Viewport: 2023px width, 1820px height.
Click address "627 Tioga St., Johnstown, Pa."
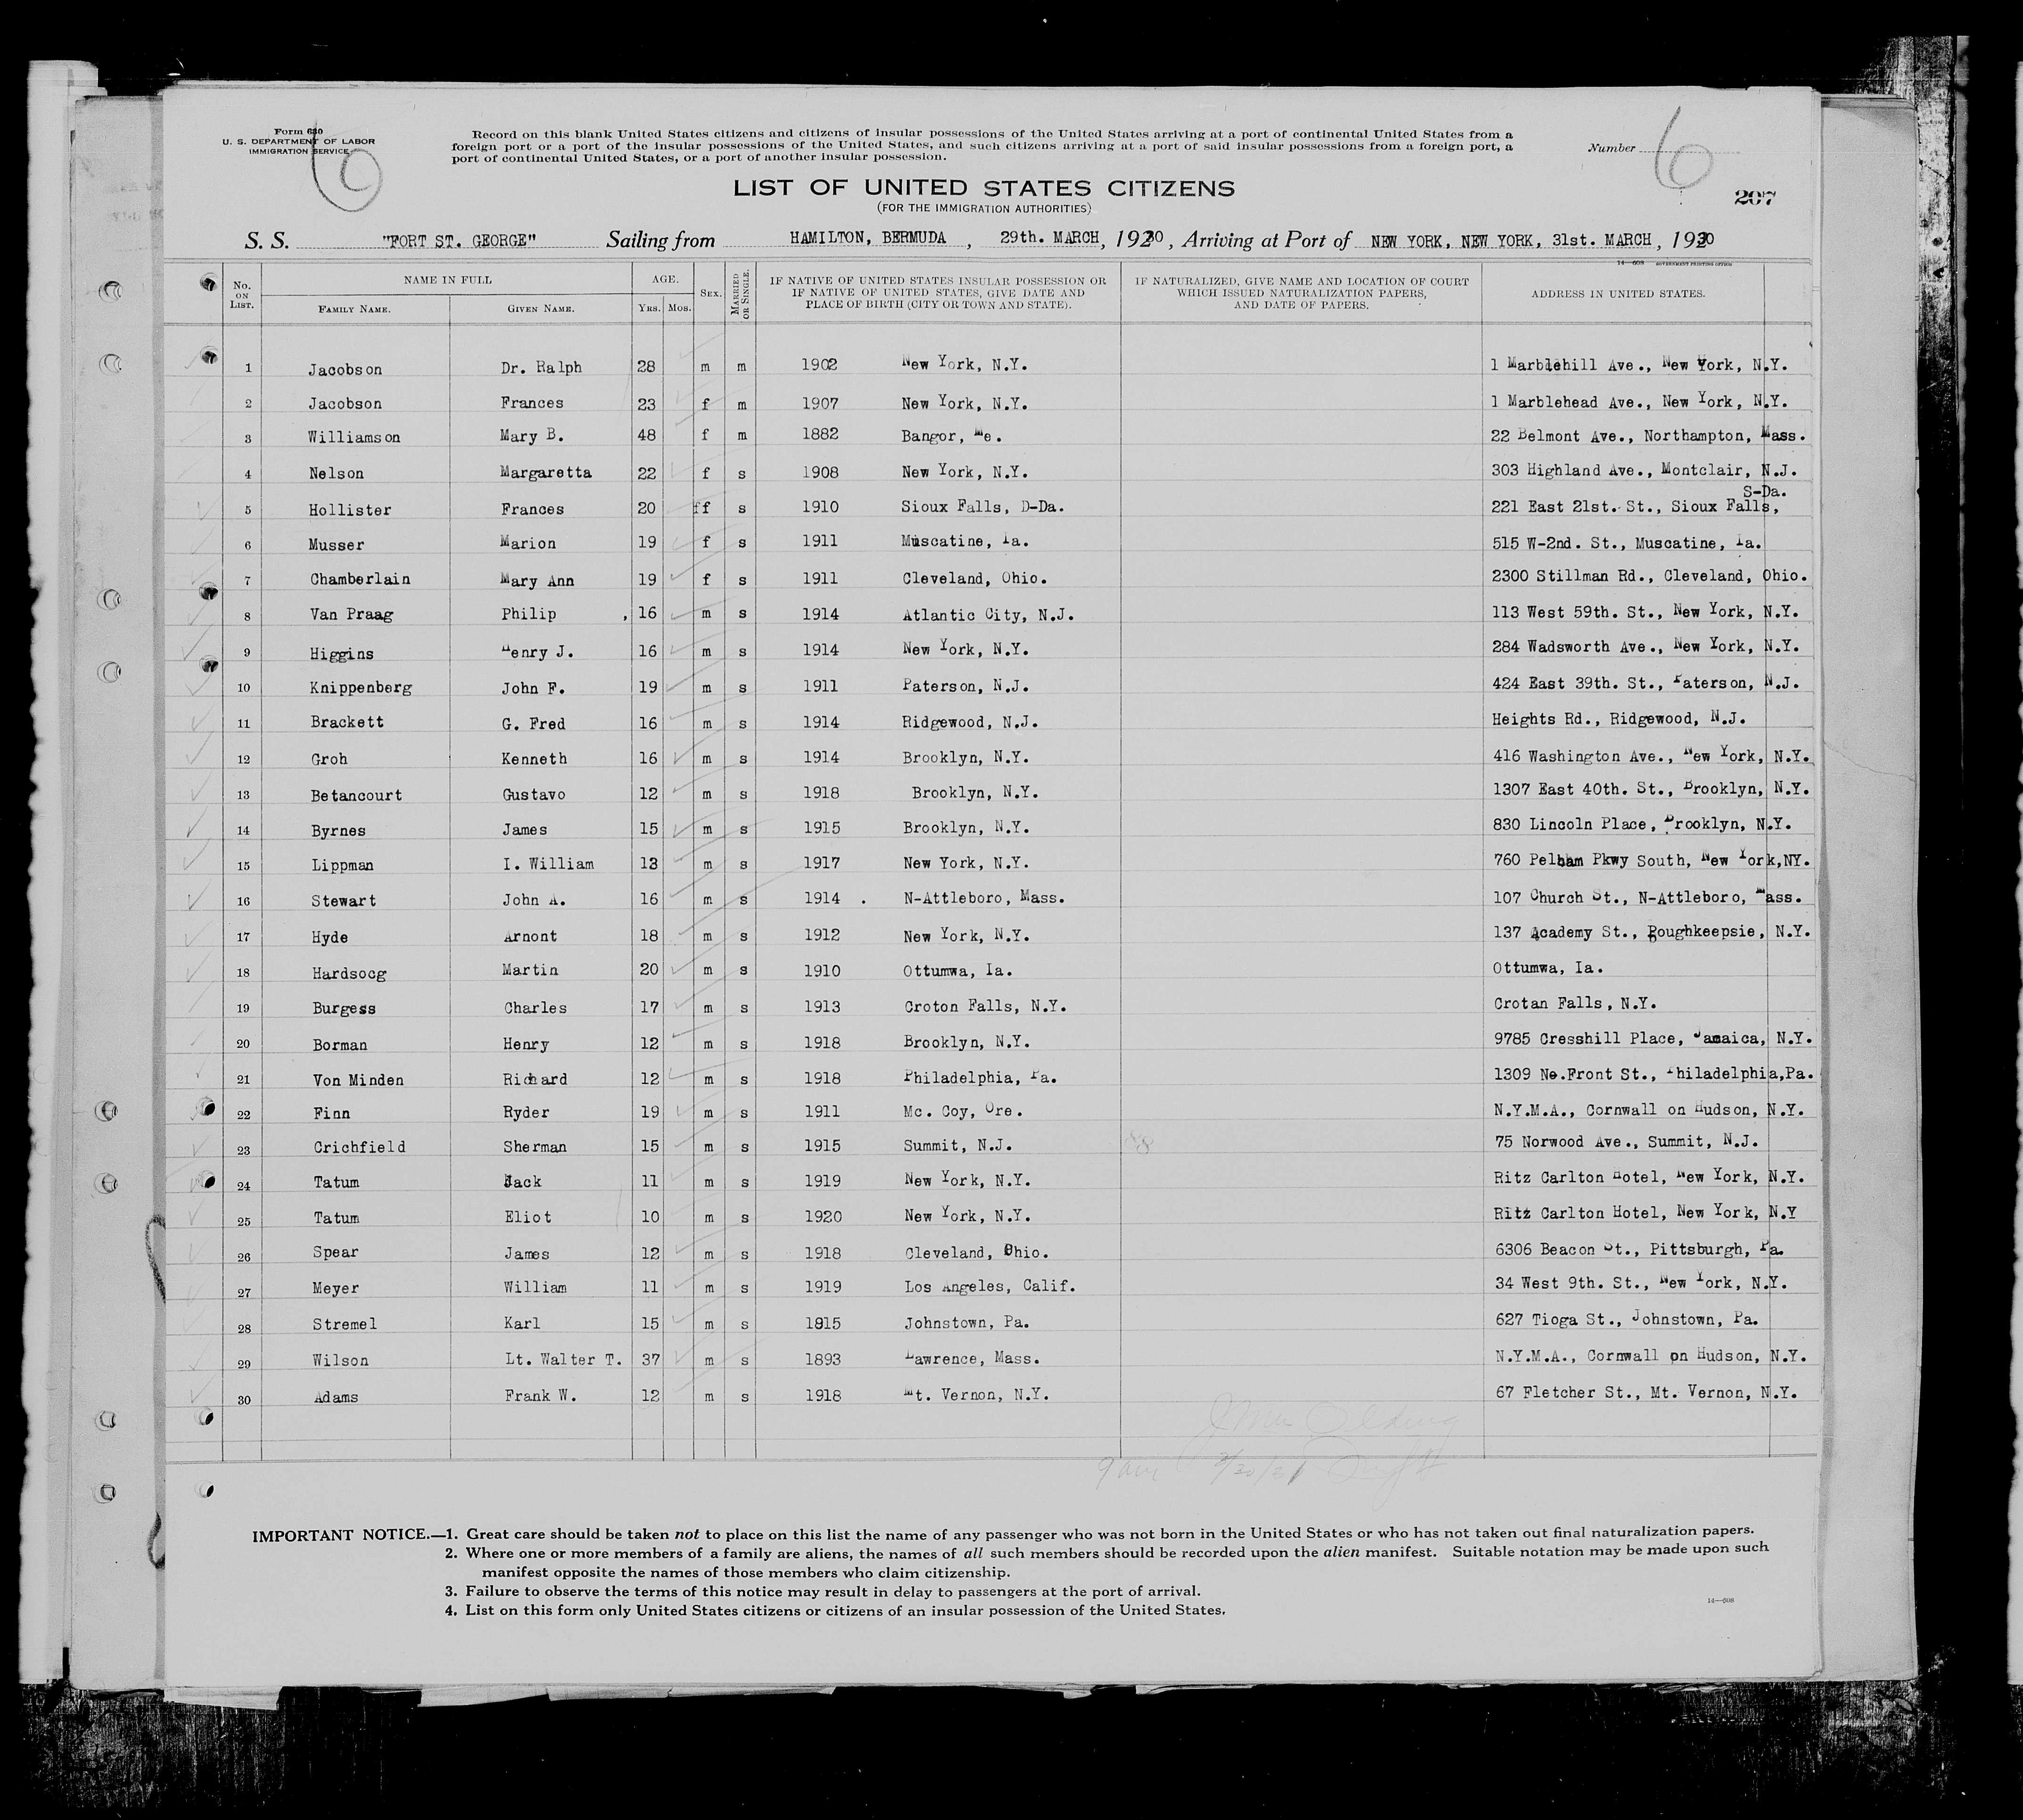click(x=1625, y=1319)
